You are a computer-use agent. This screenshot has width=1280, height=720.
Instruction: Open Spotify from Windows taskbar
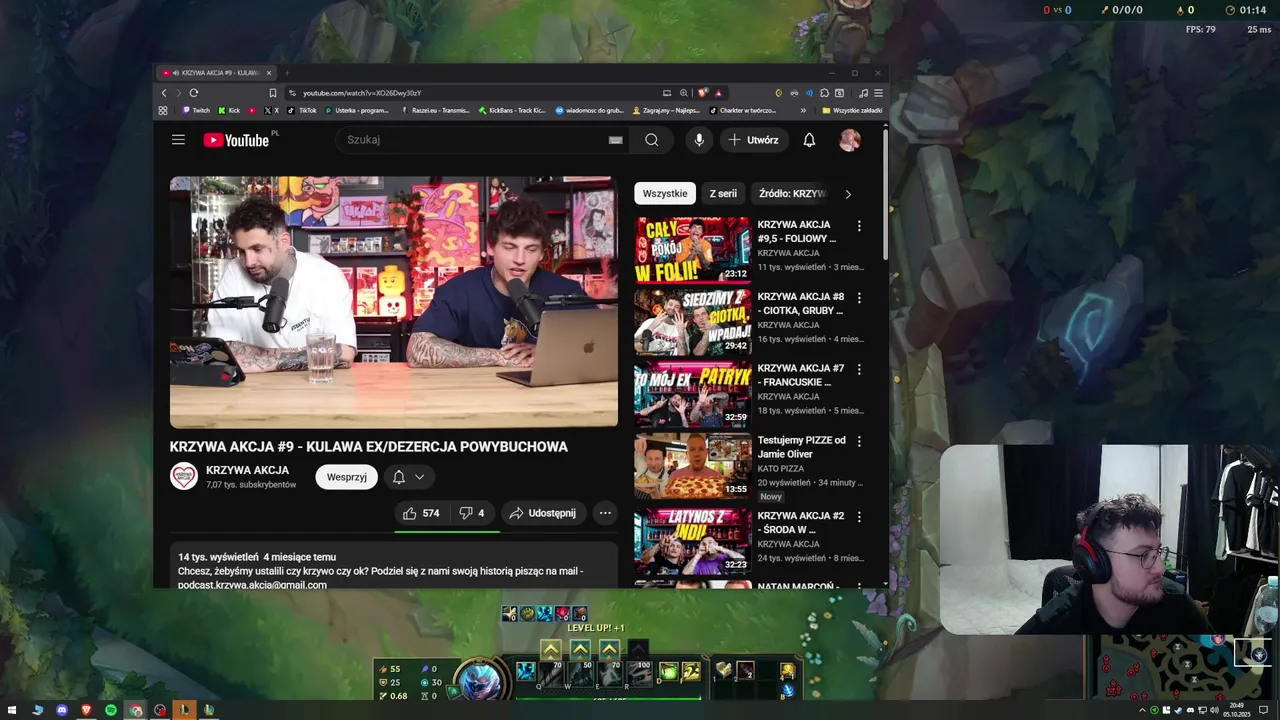tap(111, 710)
